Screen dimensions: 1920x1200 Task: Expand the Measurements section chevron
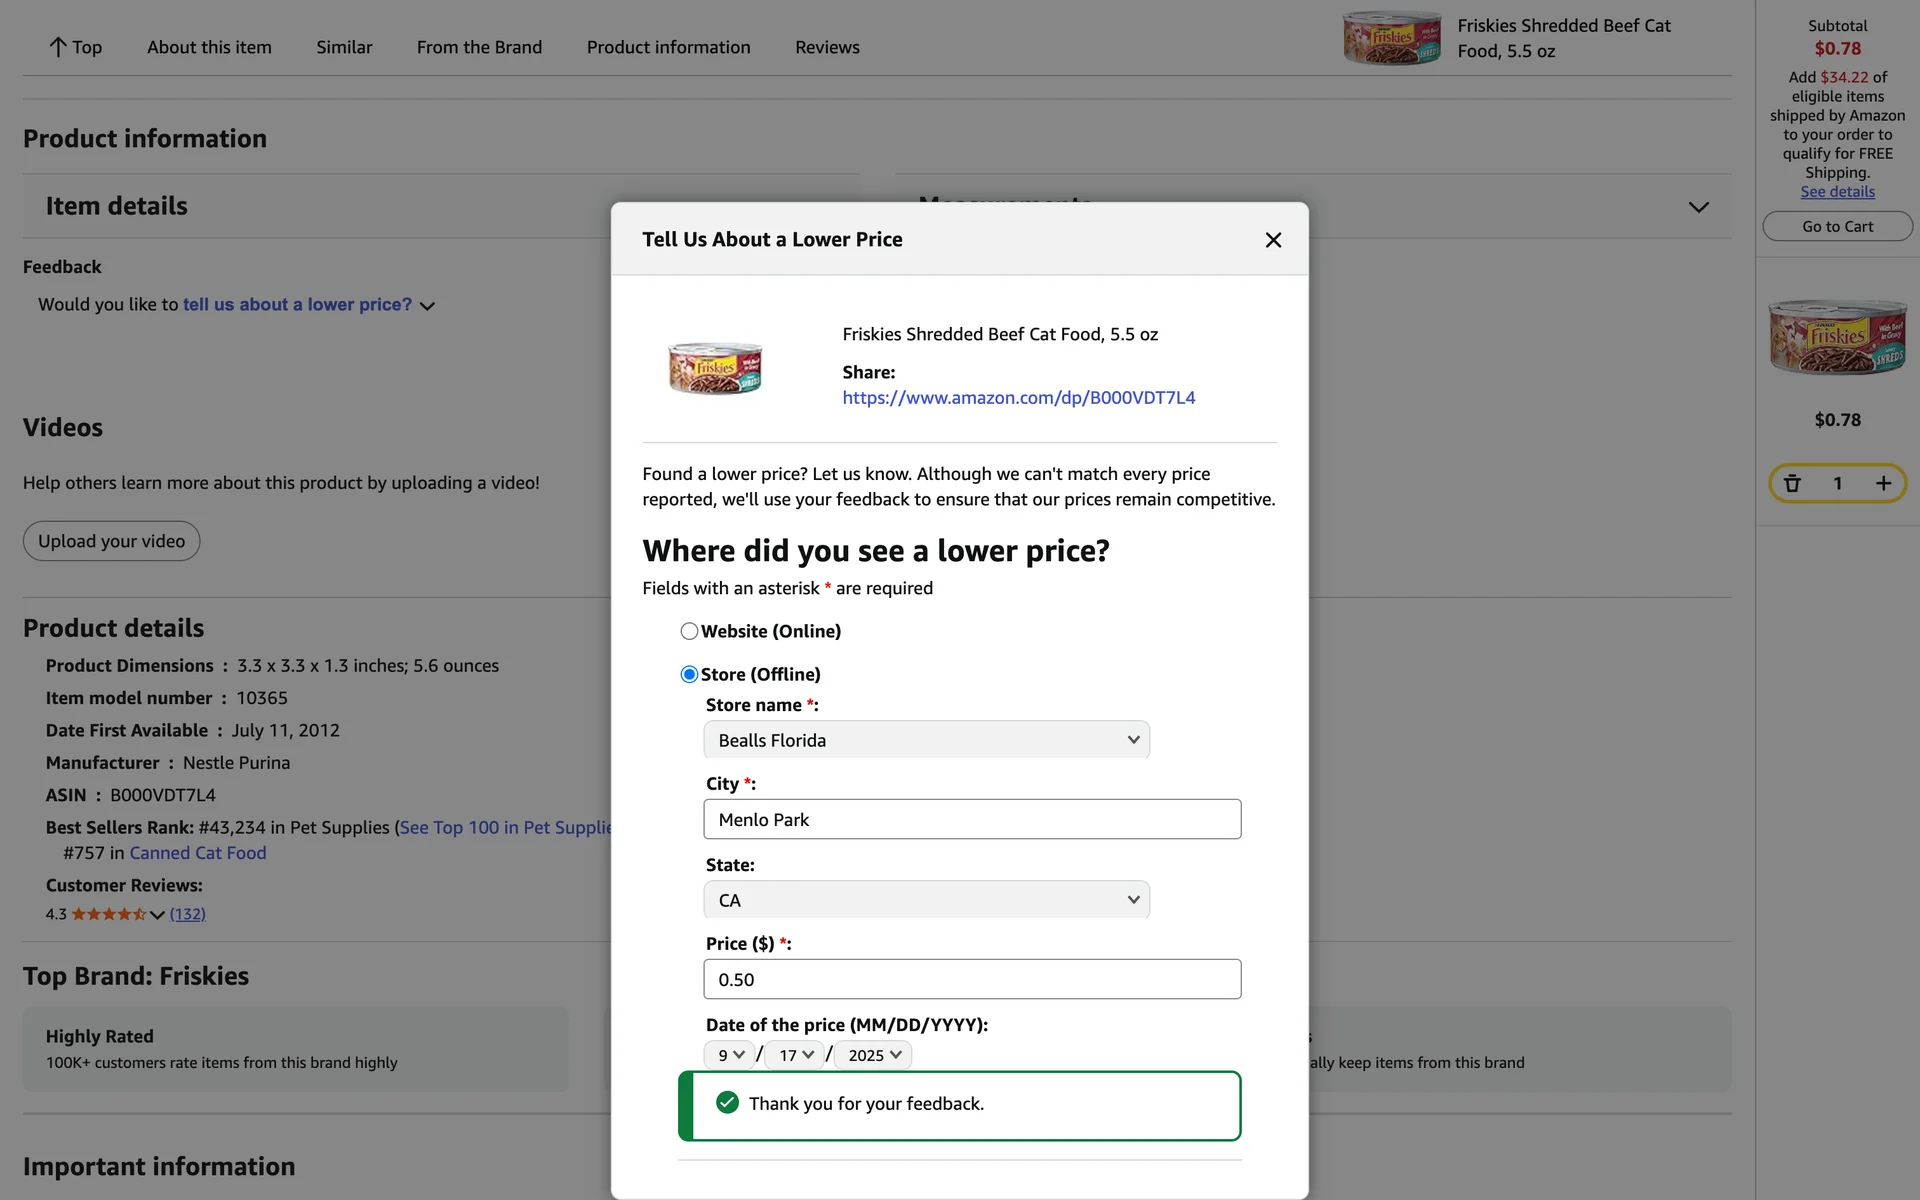pos(1698,207)
